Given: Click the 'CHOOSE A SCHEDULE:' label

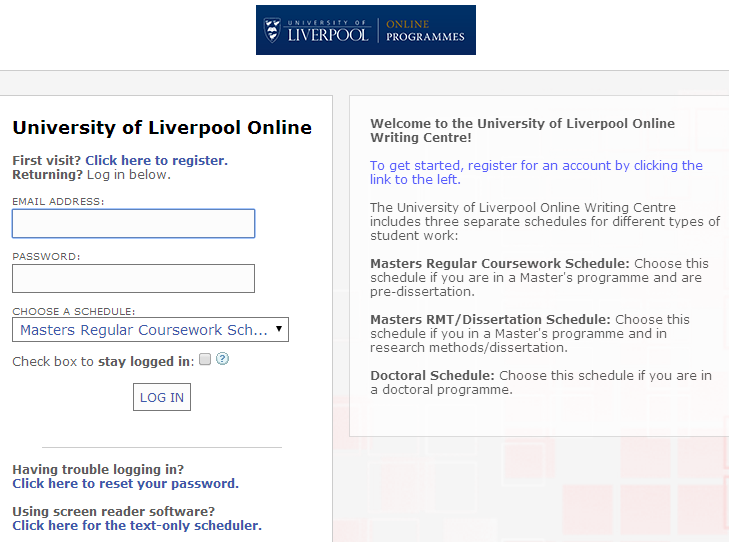Looking at the screenshot, I should pyautogui.click(x=73, y=311).
